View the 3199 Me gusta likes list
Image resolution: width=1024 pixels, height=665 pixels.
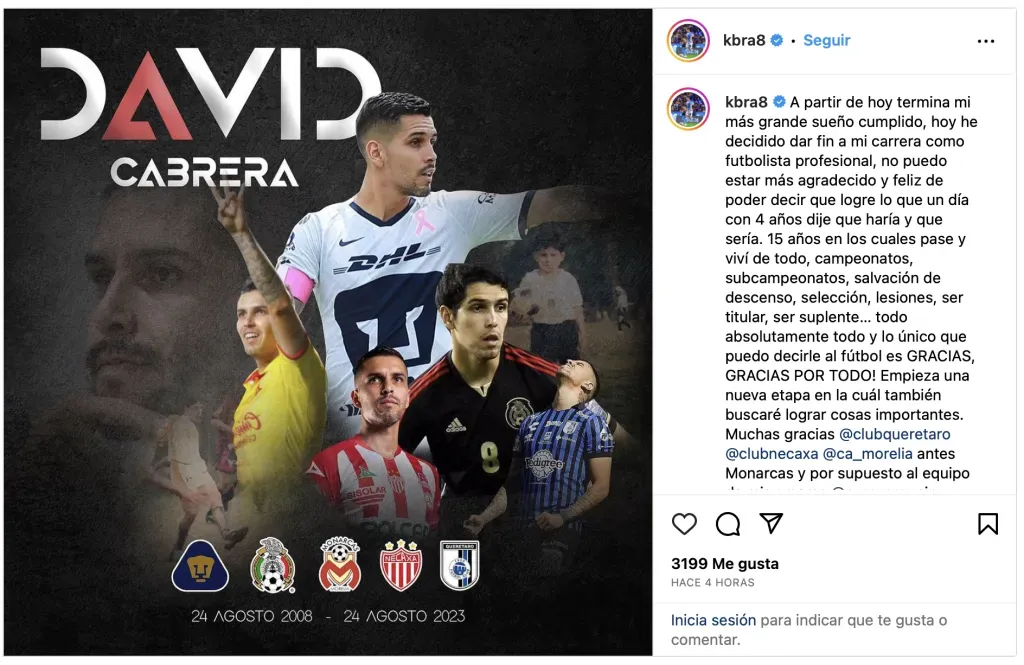pyautogui.click(x=725, y=564)
